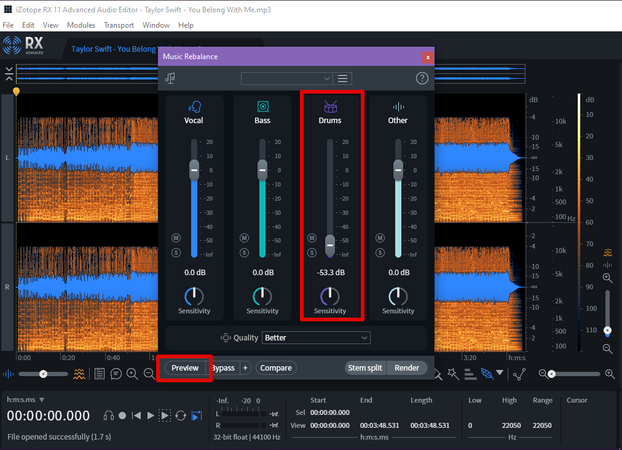The height and width of the screenshot is (450, 622).
Task: Solo the Other stem
Action: tap(380, 252)
